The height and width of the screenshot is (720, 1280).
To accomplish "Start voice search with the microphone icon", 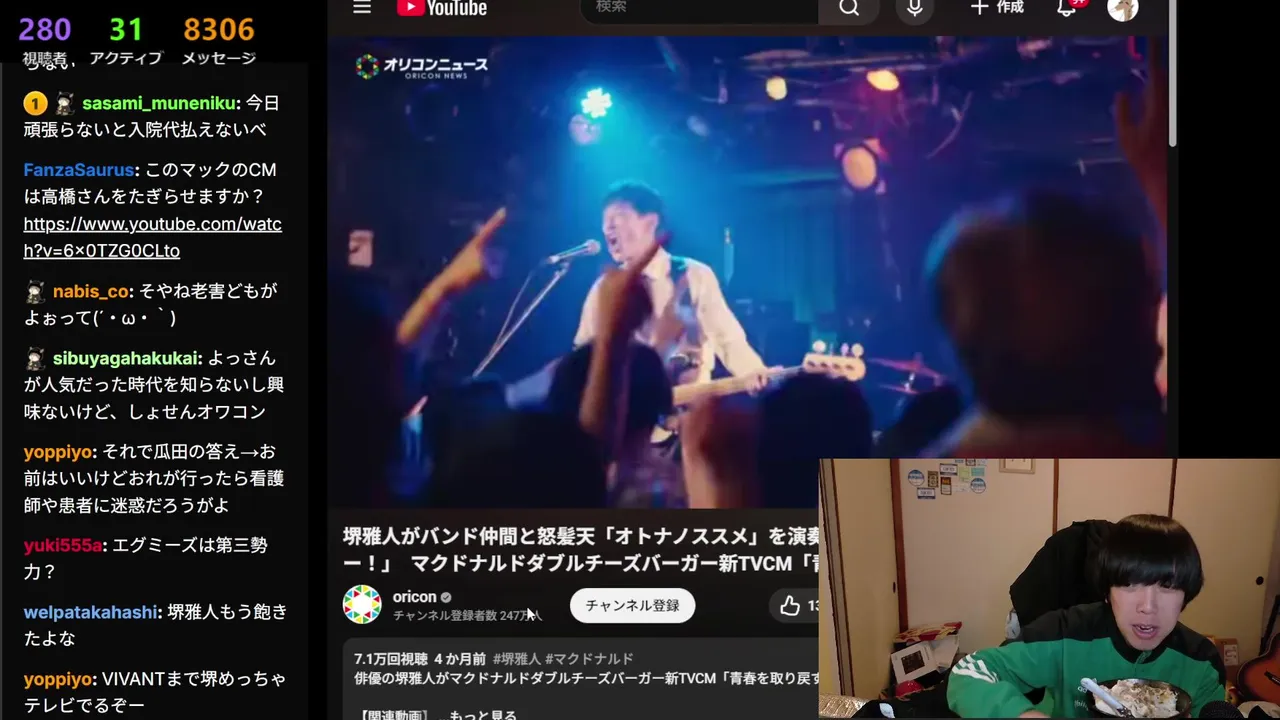I will [915, 8].
